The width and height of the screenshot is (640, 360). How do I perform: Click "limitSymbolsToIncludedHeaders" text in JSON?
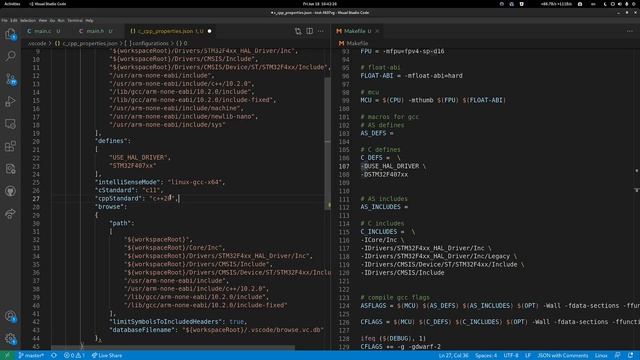click(x=167, y=322)
